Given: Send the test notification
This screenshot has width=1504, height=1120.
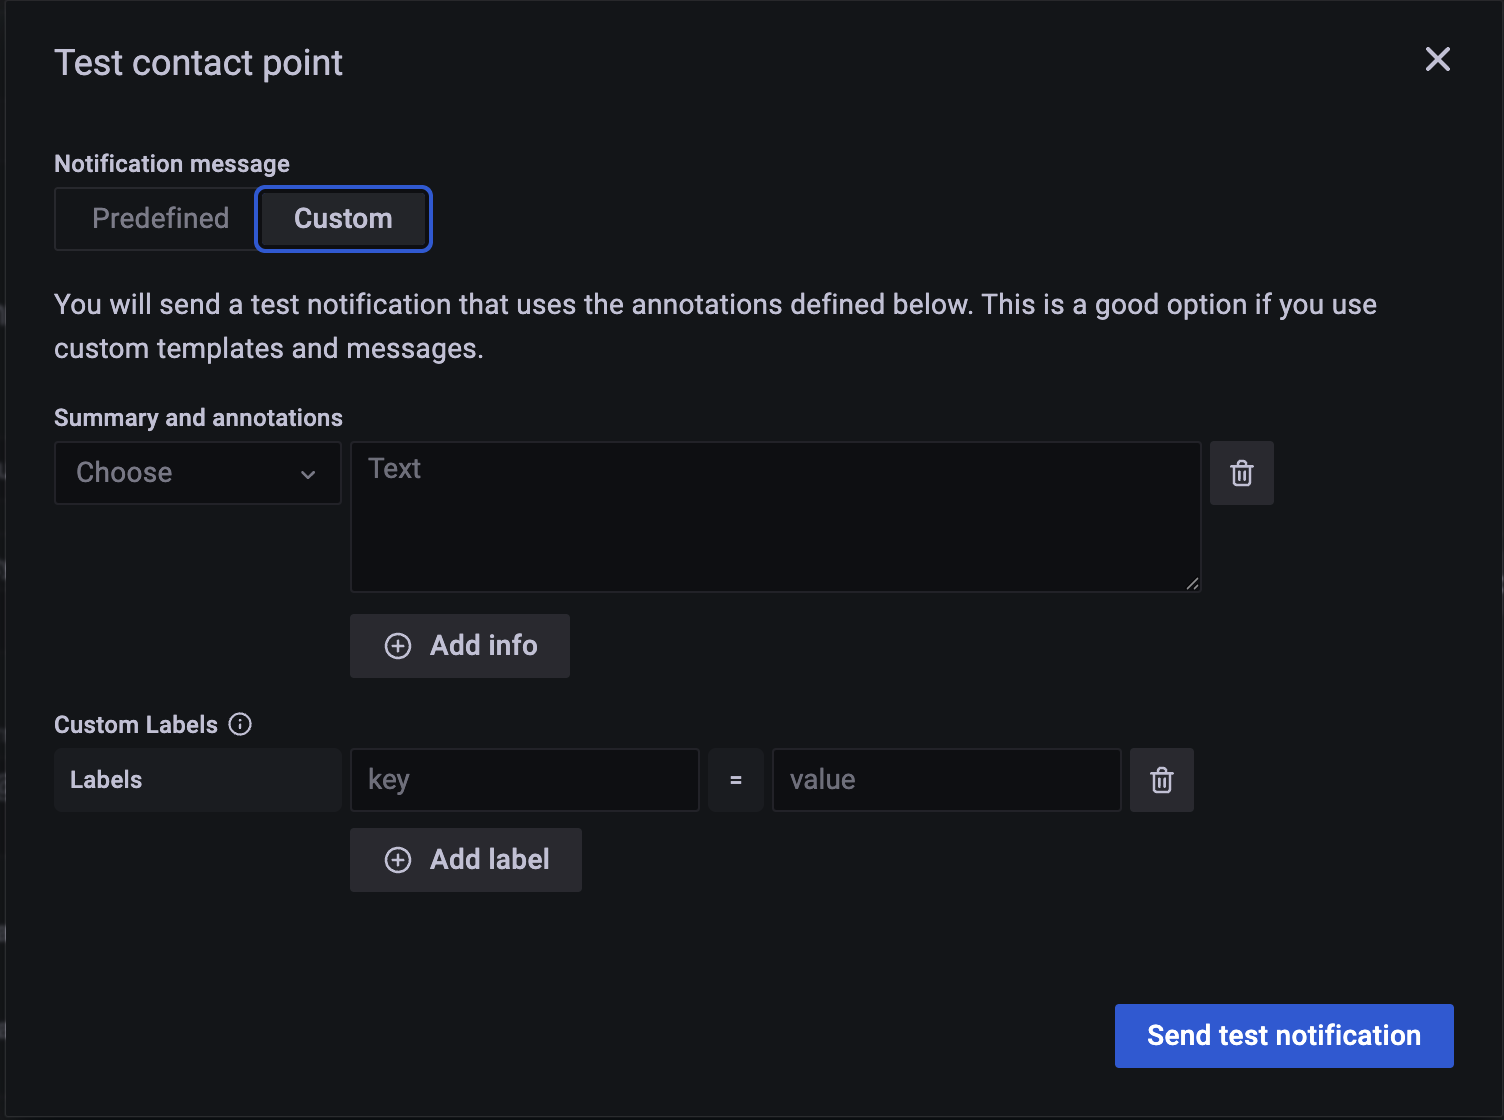Looking at the screenshot, I should 1283,1036.
